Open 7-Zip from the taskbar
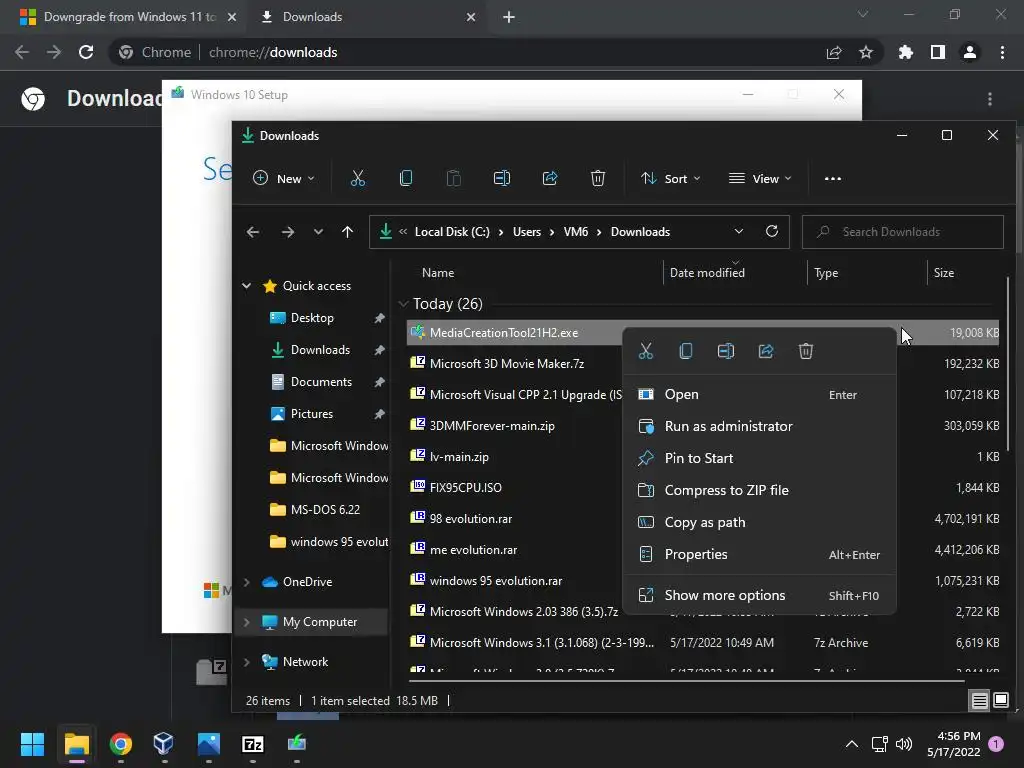1024x768 pixels. [x=253, y=744]
